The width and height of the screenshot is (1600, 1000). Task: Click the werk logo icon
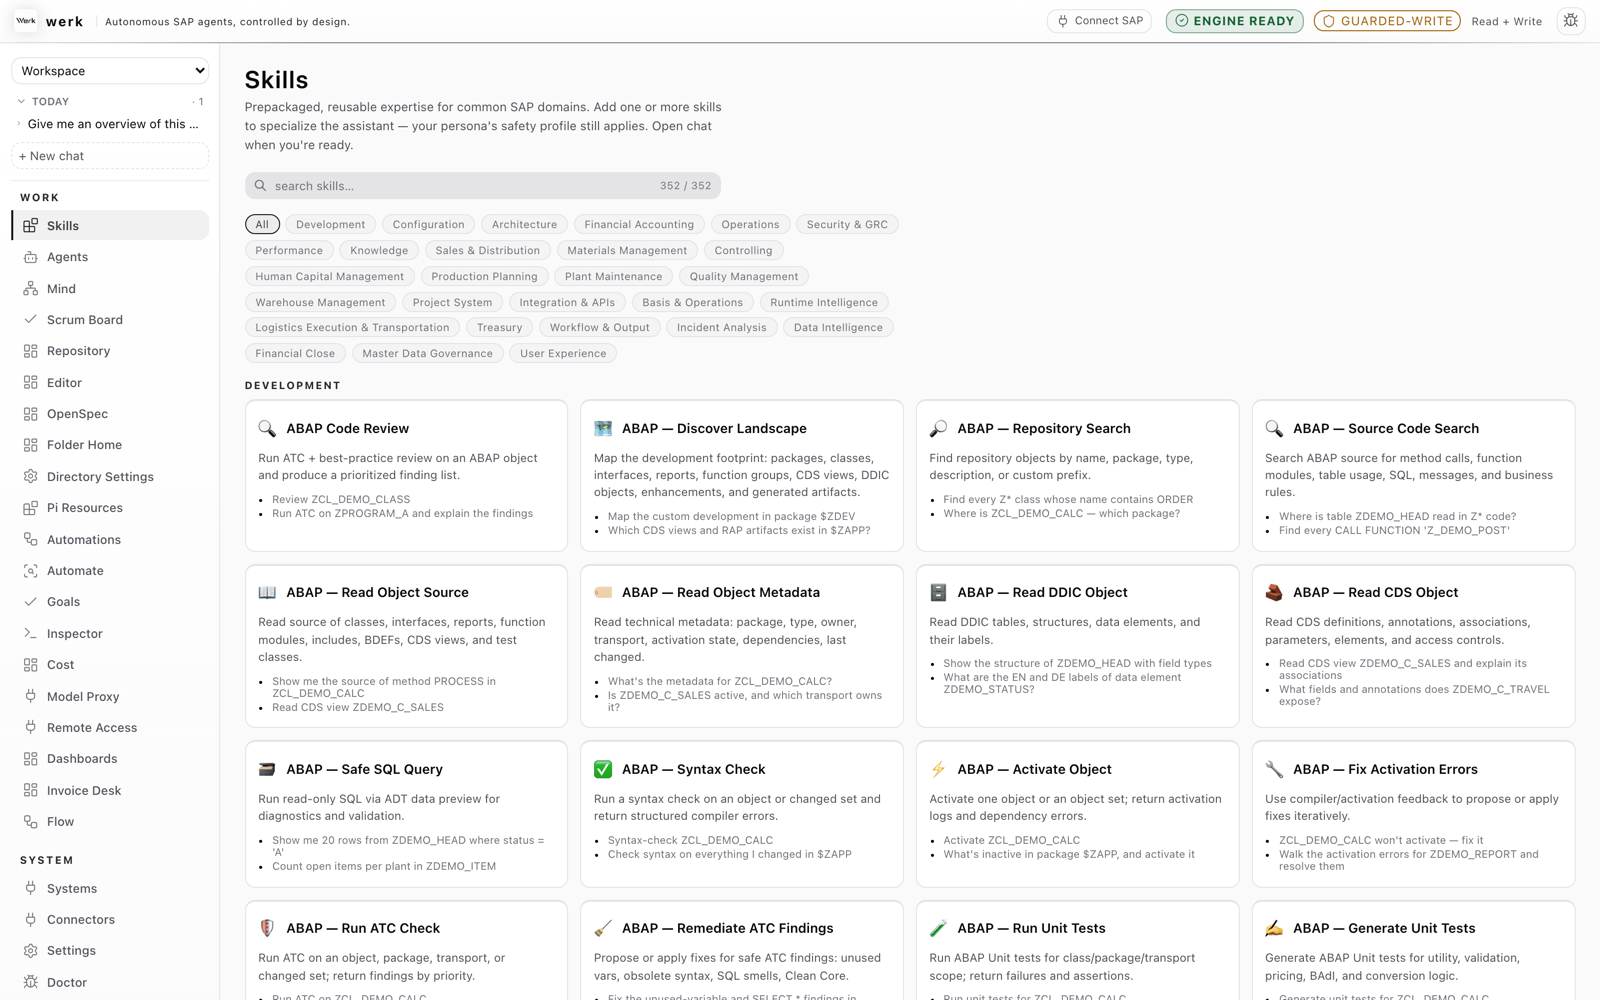click(x=26, y=21)
